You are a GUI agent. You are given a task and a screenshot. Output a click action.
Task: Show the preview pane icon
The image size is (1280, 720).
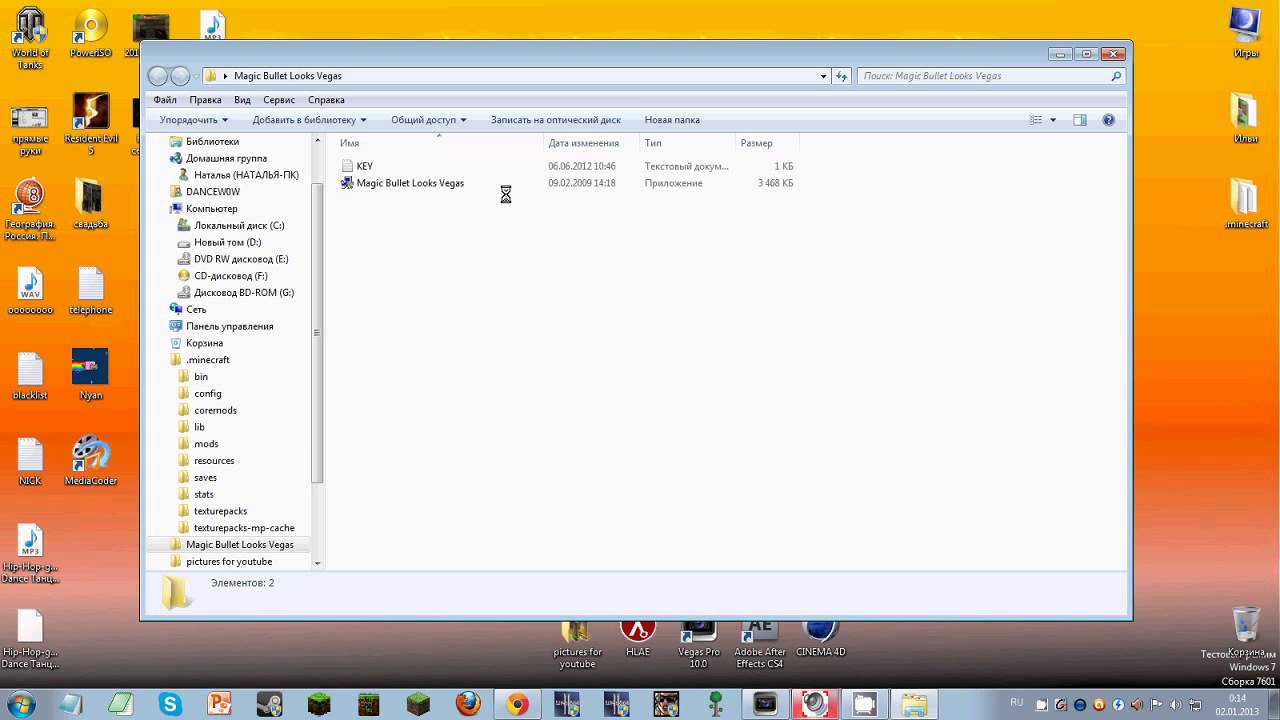pyautogui.click(x=1079, y=120)
